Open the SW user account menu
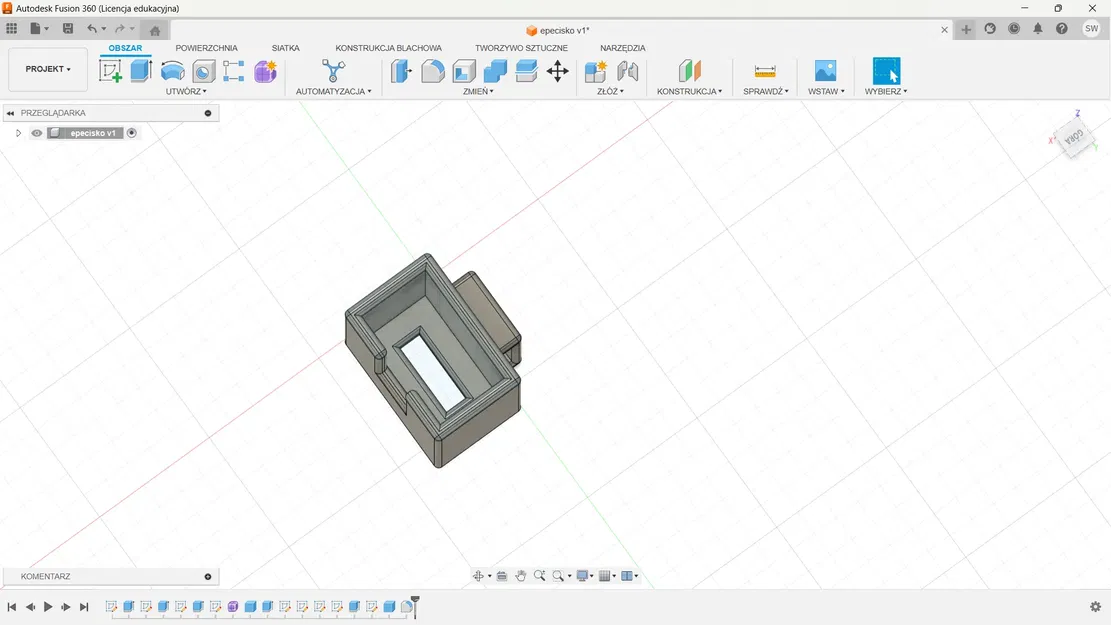This screenshot has width=1111, height=625. pos(1091,28)
